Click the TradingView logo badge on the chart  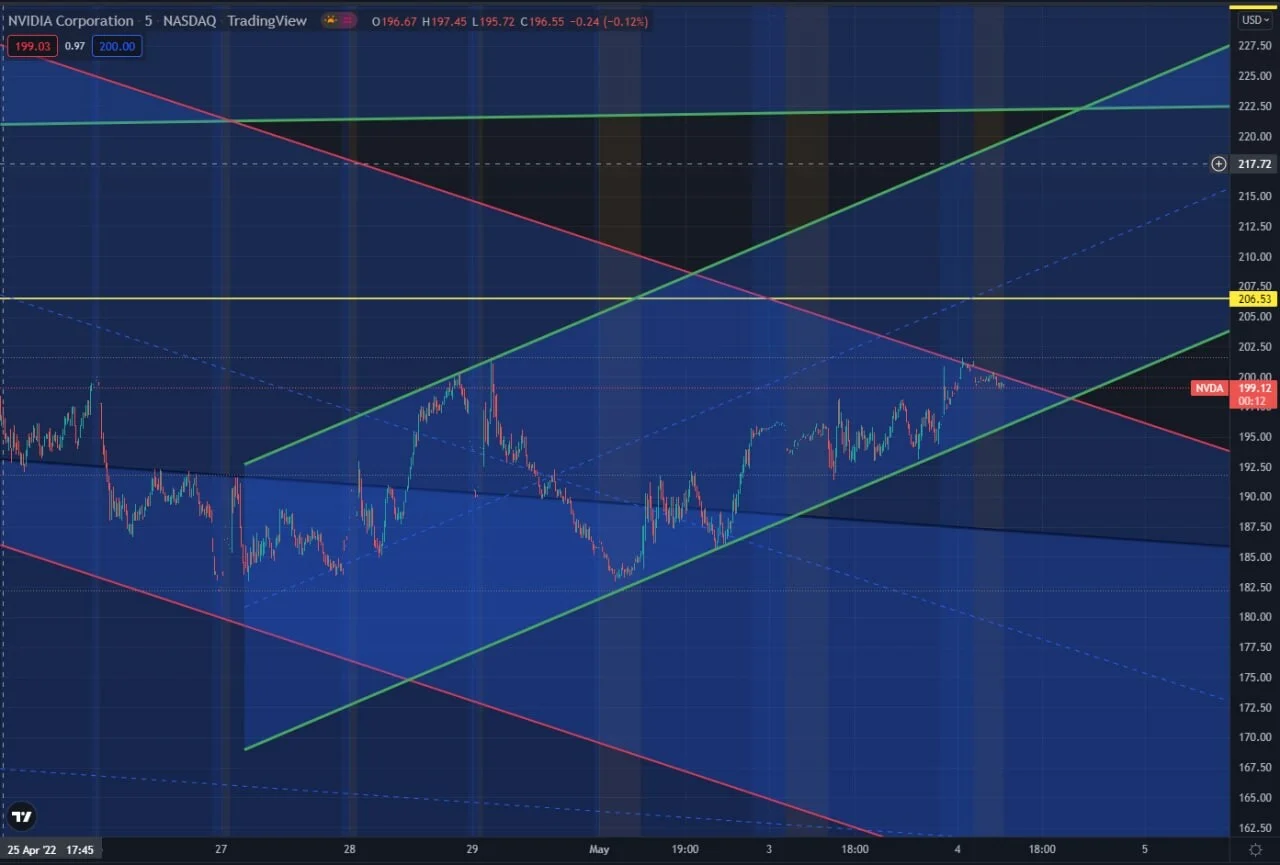21,816
